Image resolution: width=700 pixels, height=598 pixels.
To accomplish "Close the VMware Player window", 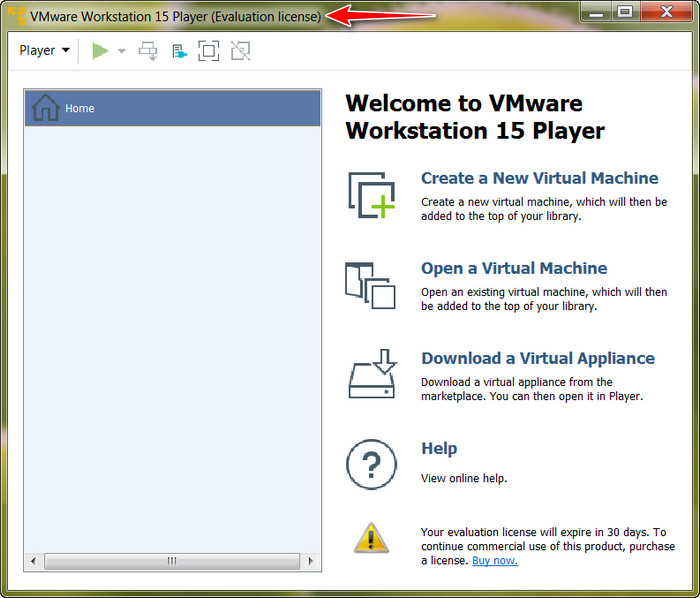I will (667, 12).
